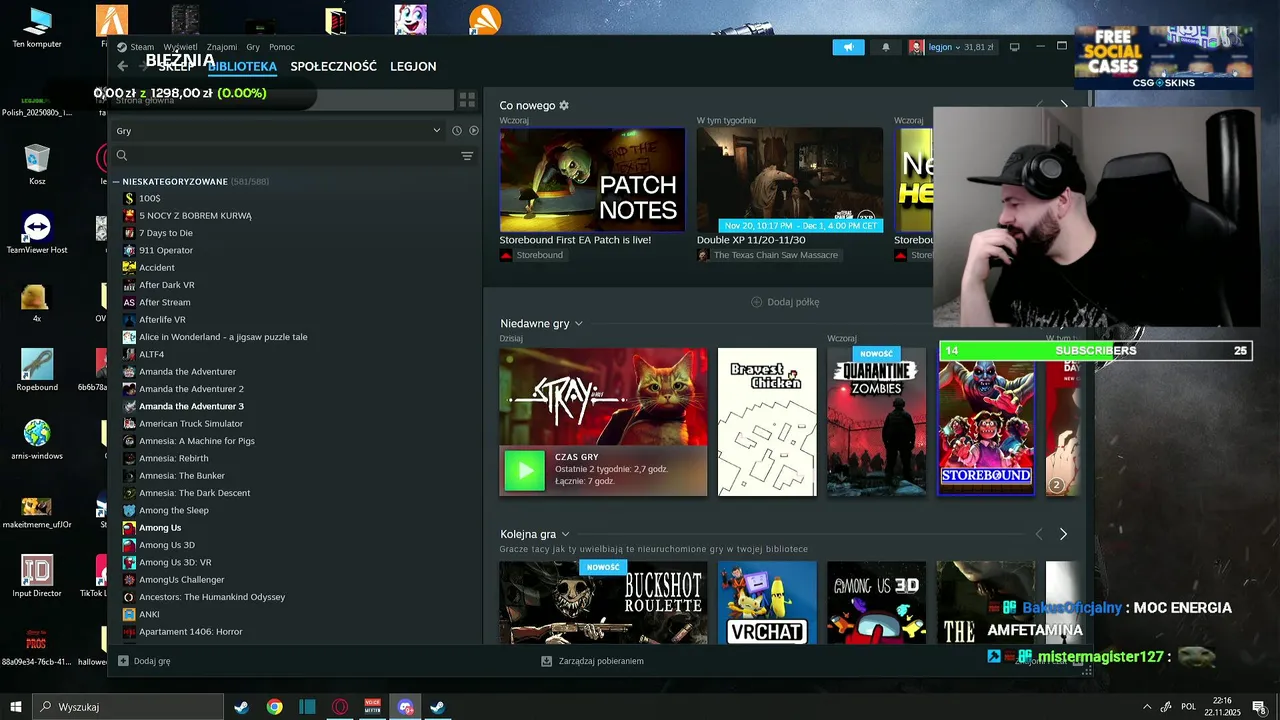This screenshot has height=720, width=1280.
Task: Switch to the SPOŁECZNOŚĆ tab
Action: click(x=333, y=66)
